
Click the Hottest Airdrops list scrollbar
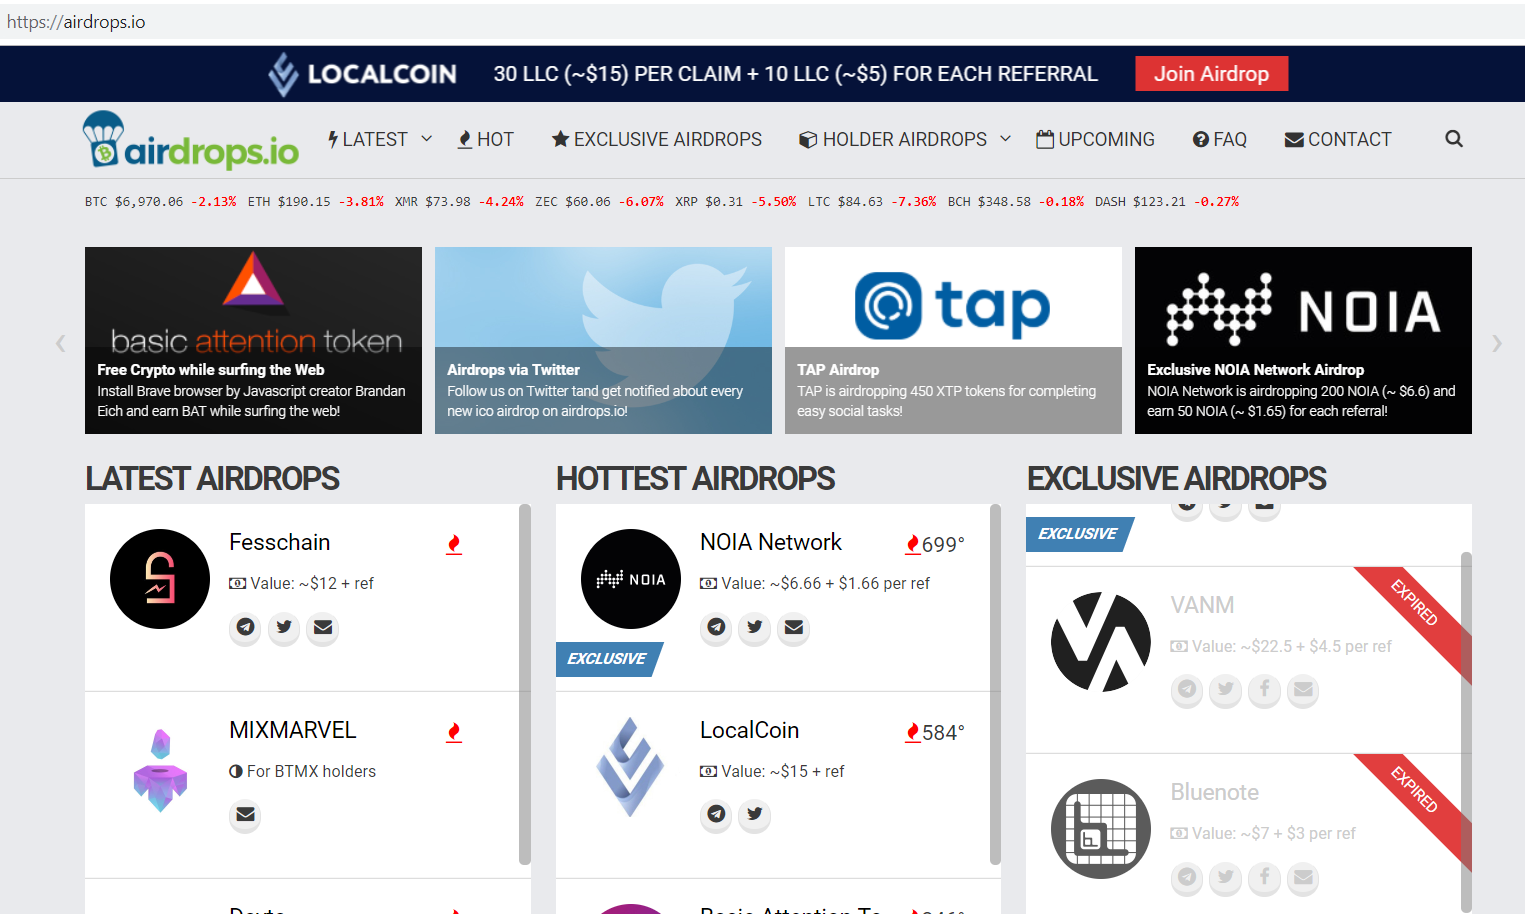click(995, 684)
